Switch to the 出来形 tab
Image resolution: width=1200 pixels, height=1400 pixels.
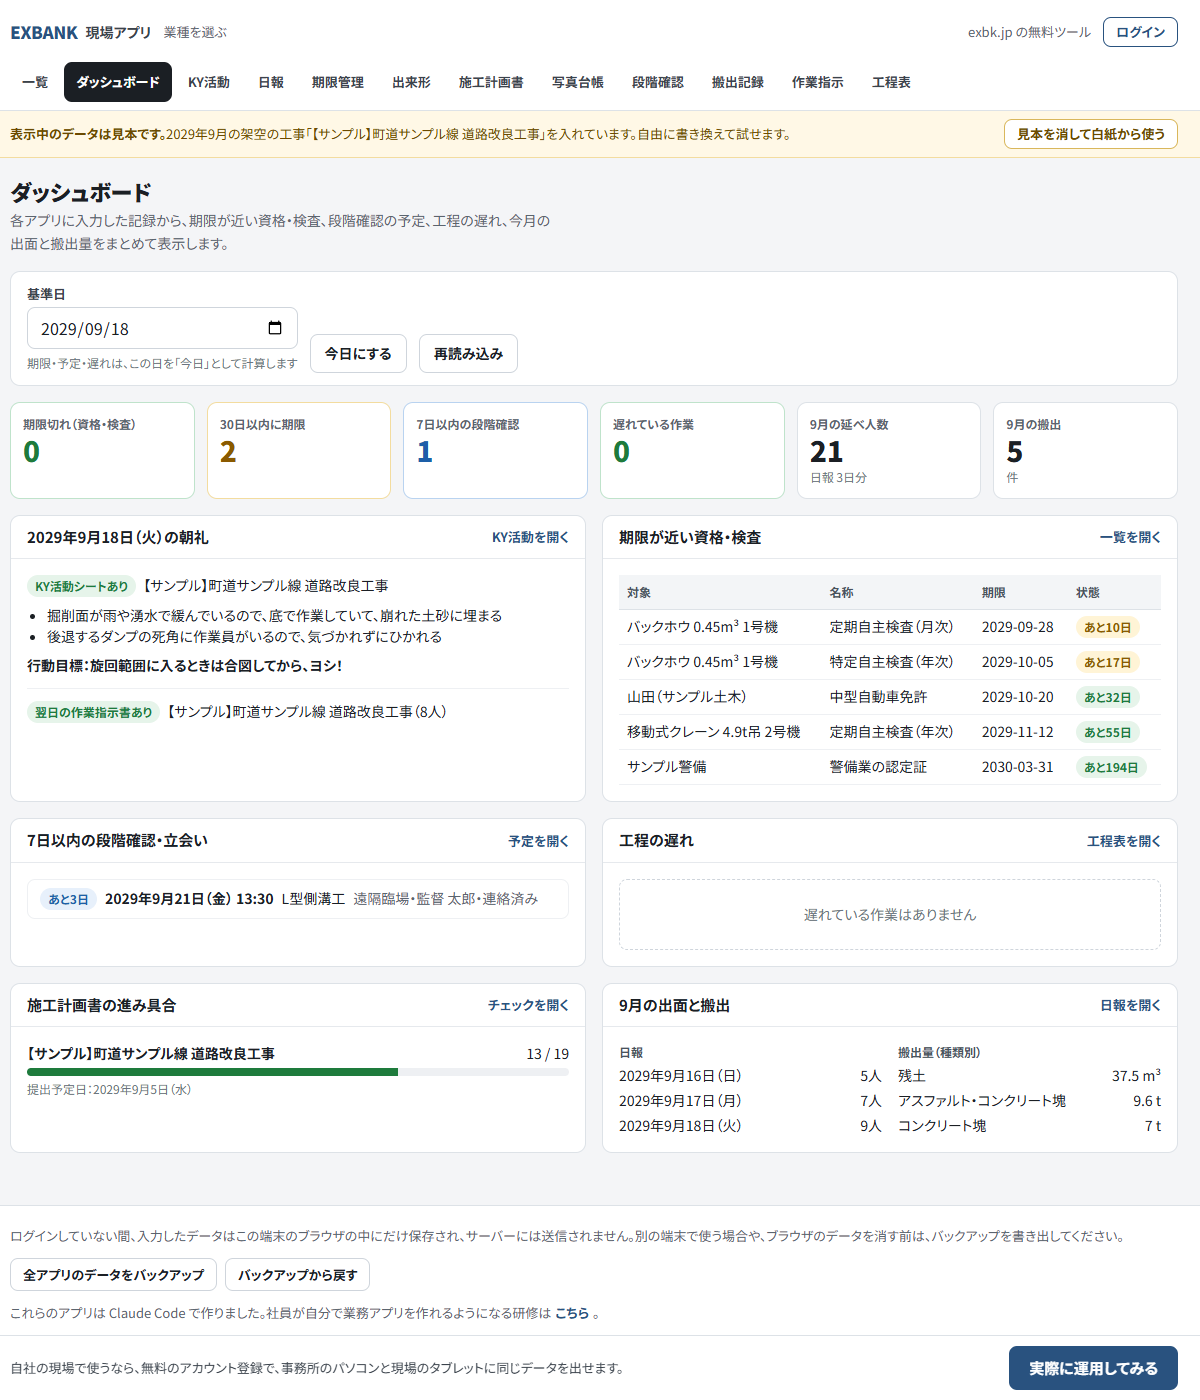click(411, 82)
